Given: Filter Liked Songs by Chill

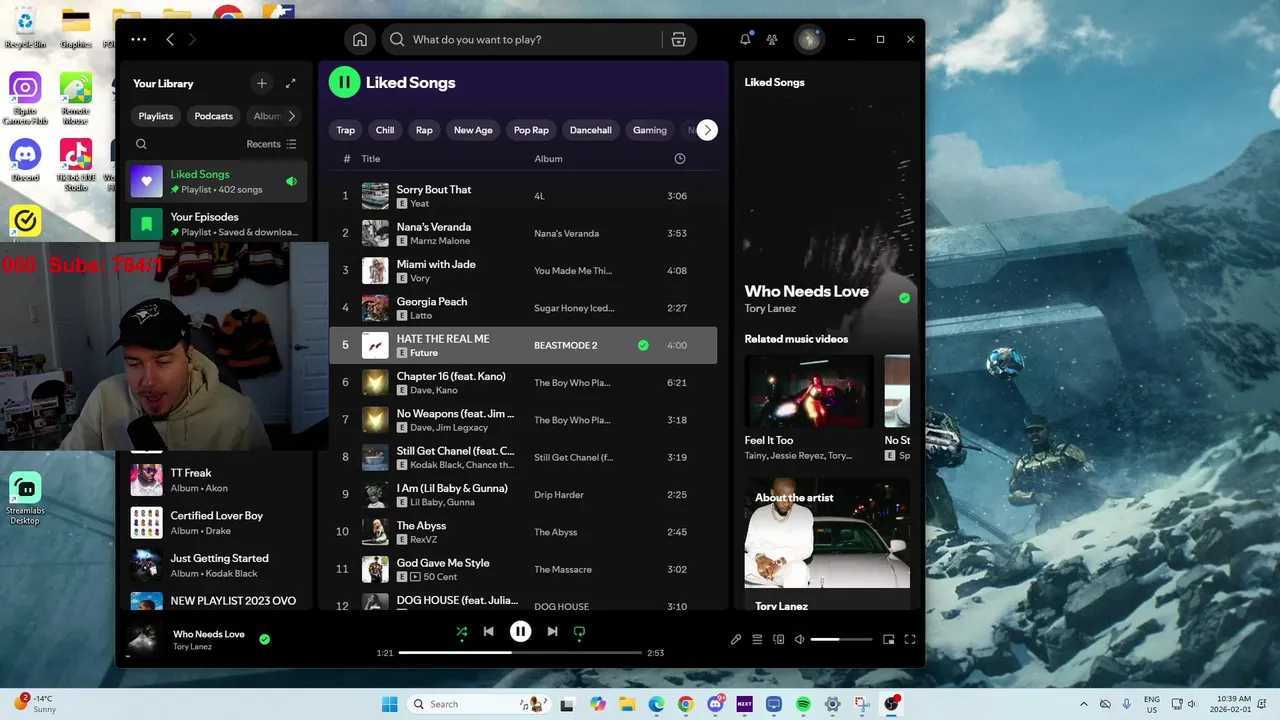Looking at the screenshot, I should tap(385, 130).
